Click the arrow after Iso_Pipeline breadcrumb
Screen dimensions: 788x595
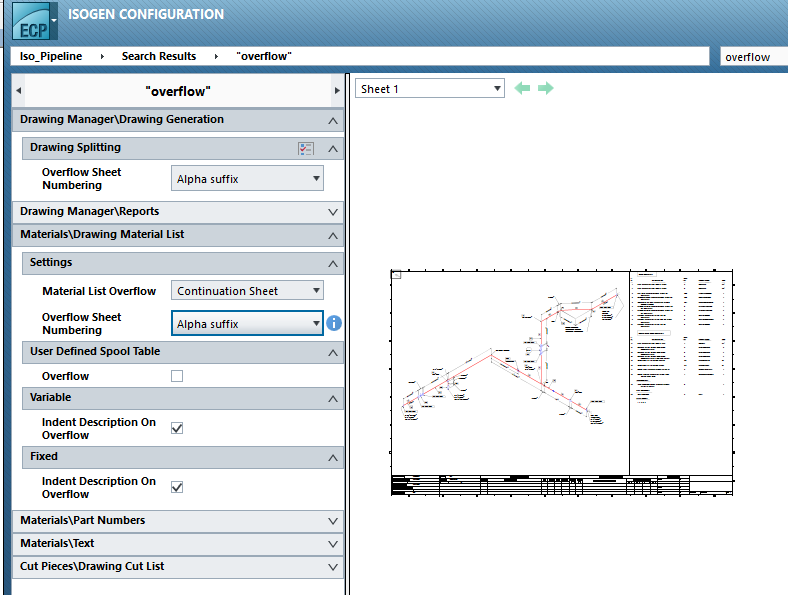pos(102,56)
